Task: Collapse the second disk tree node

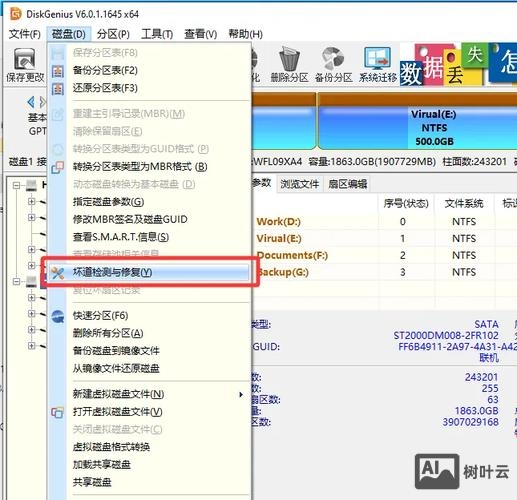Action: pyautogui.click(x=16, y=282)
